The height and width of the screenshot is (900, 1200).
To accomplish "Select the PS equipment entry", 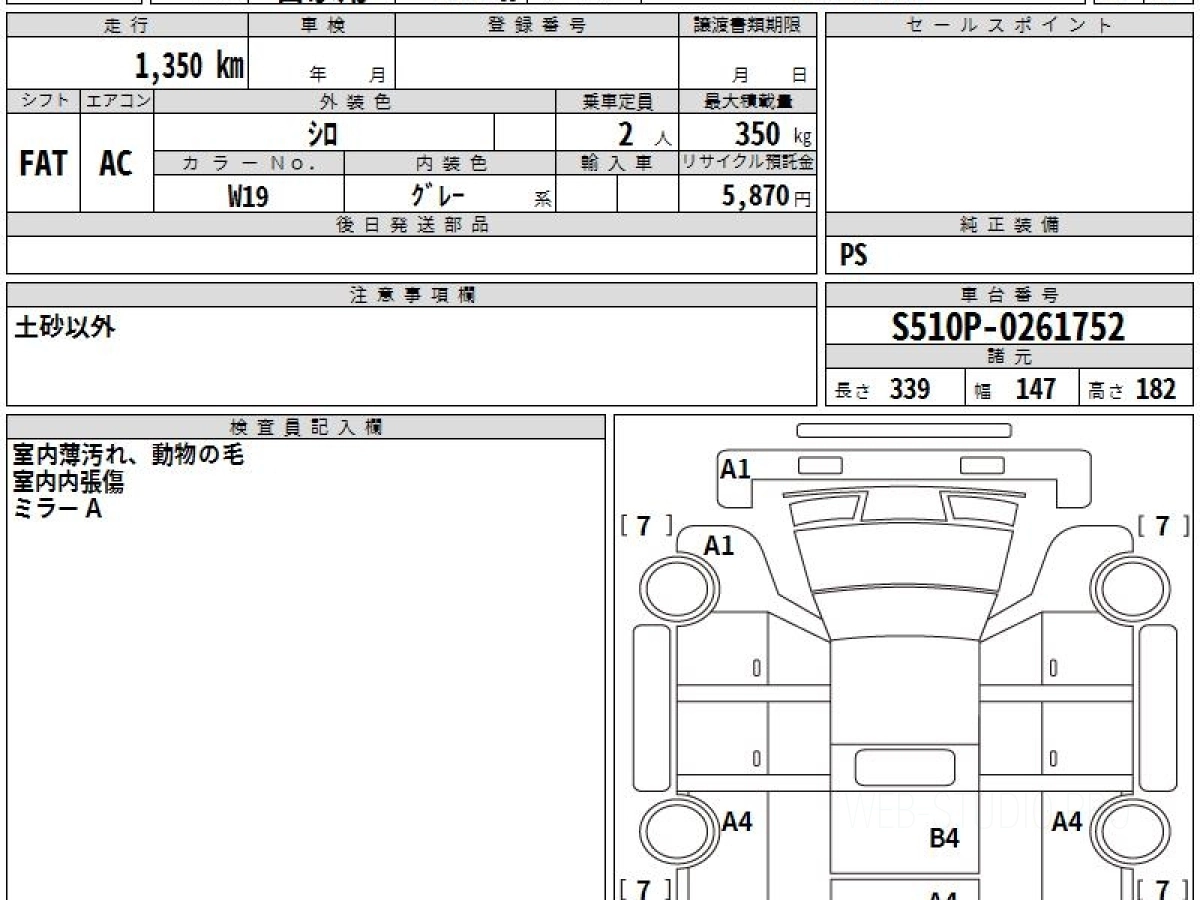I will [853, 256].
